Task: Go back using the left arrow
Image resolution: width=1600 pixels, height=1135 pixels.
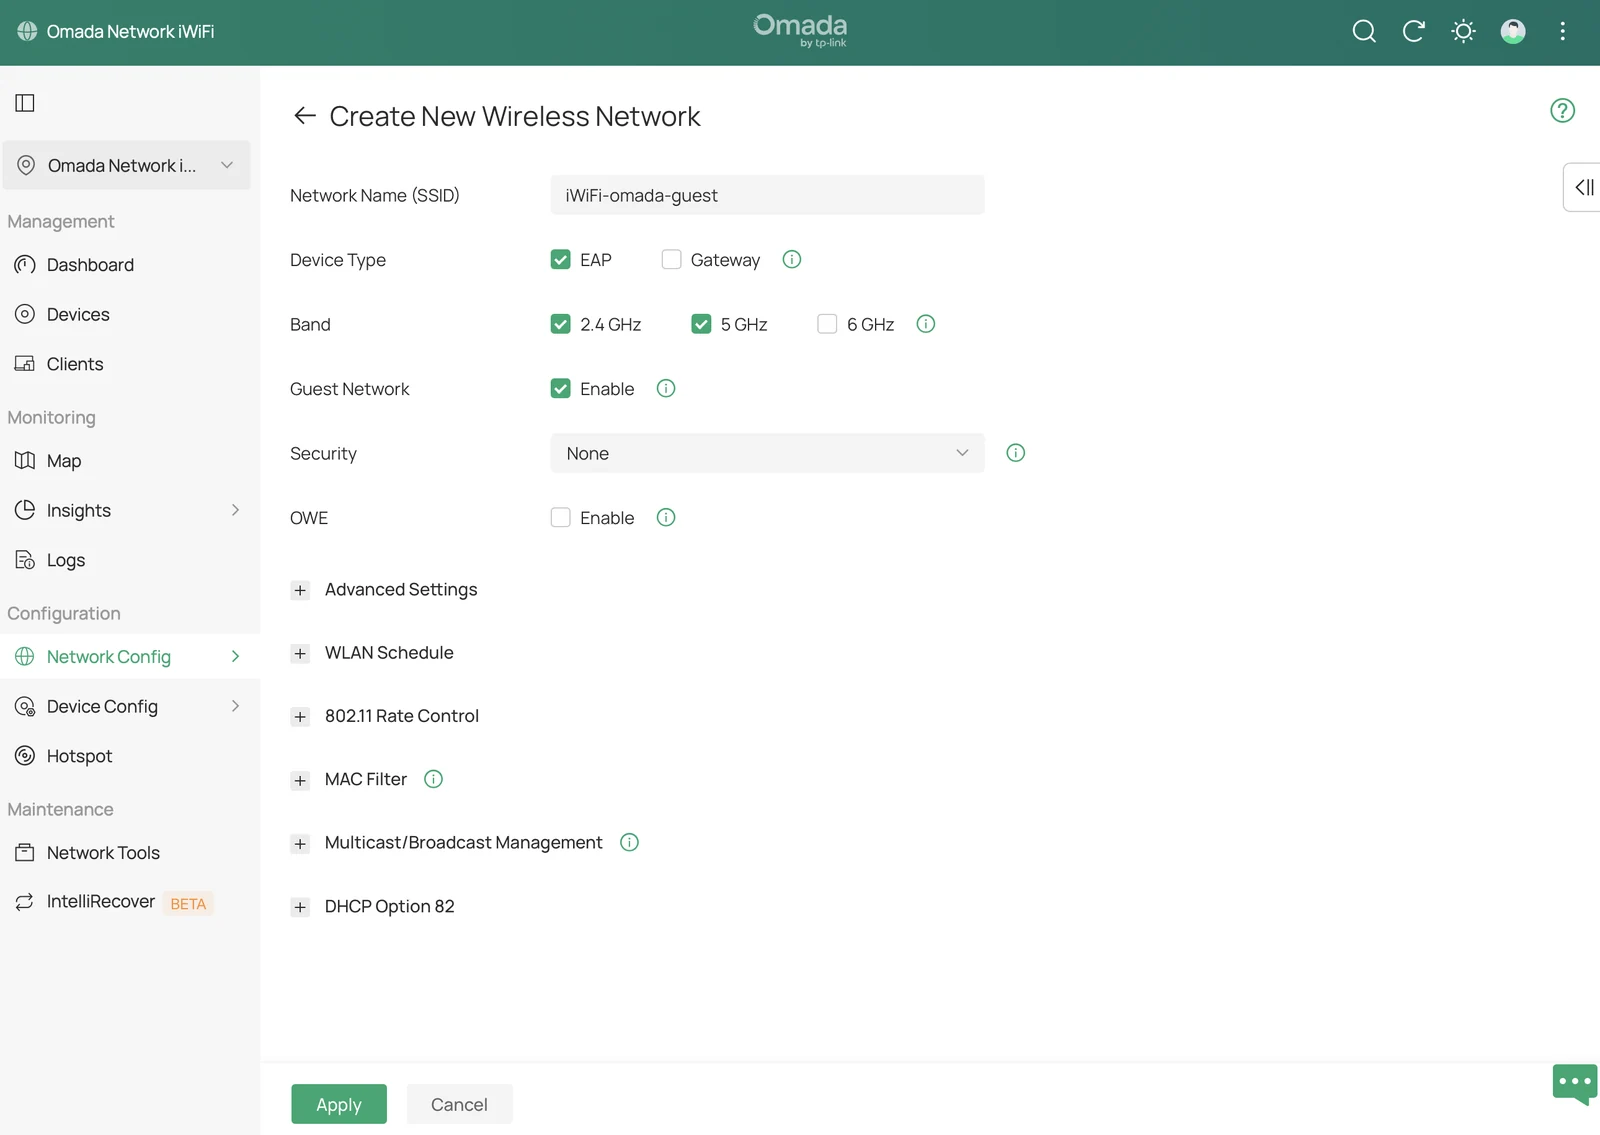Action: tap(305, 116)
